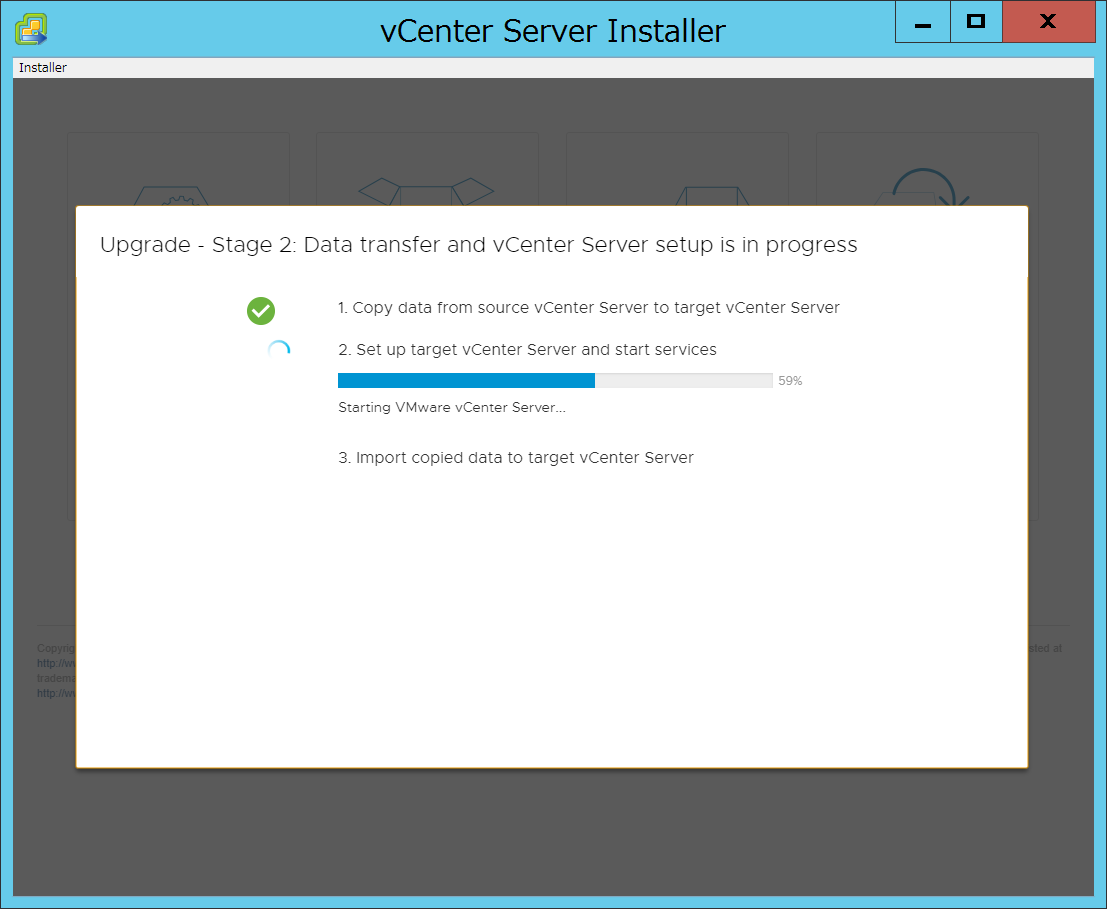Select step 3 Import copied data text
This screenshot has width=1107, height=909.
click(516, 458)
